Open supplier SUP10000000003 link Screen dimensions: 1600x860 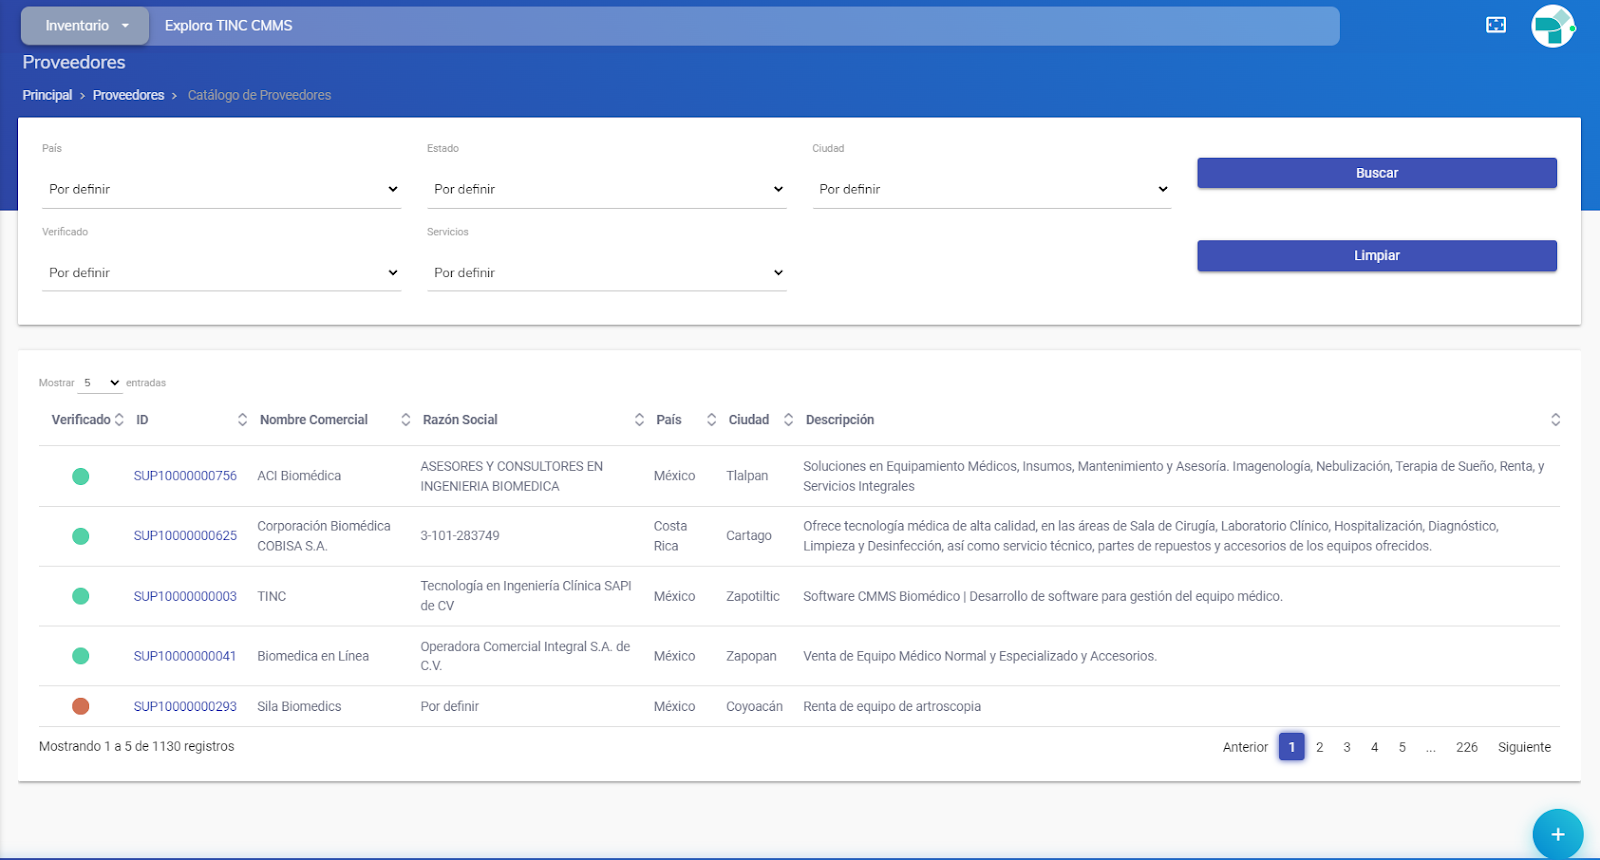[x=185, y=596]
